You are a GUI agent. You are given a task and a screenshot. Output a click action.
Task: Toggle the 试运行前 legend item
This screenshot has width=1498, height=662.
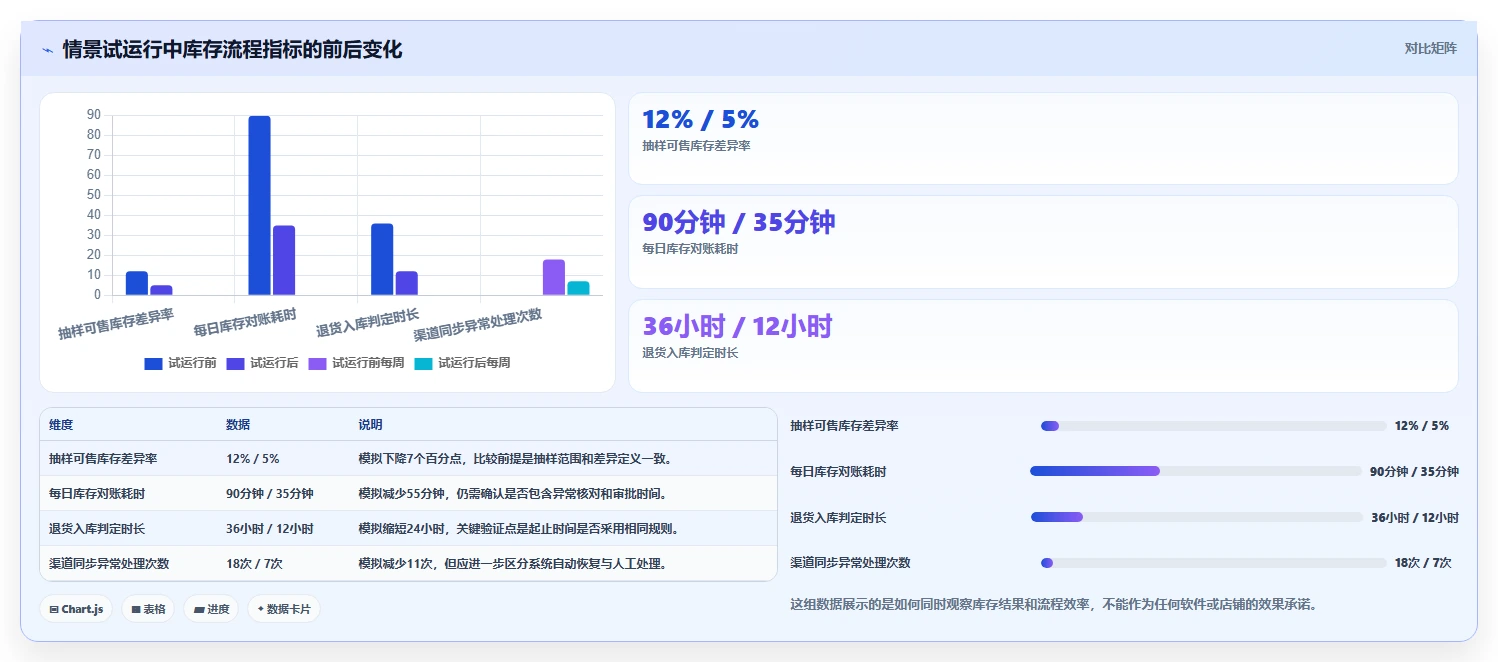180,363
